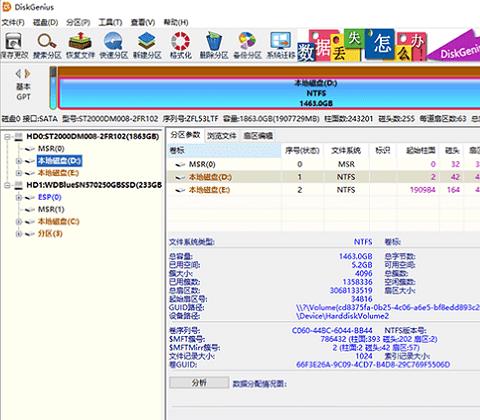Switch to the Browse Files (浏览文件) tab
The image size is (480, 420).
(221, 136)
